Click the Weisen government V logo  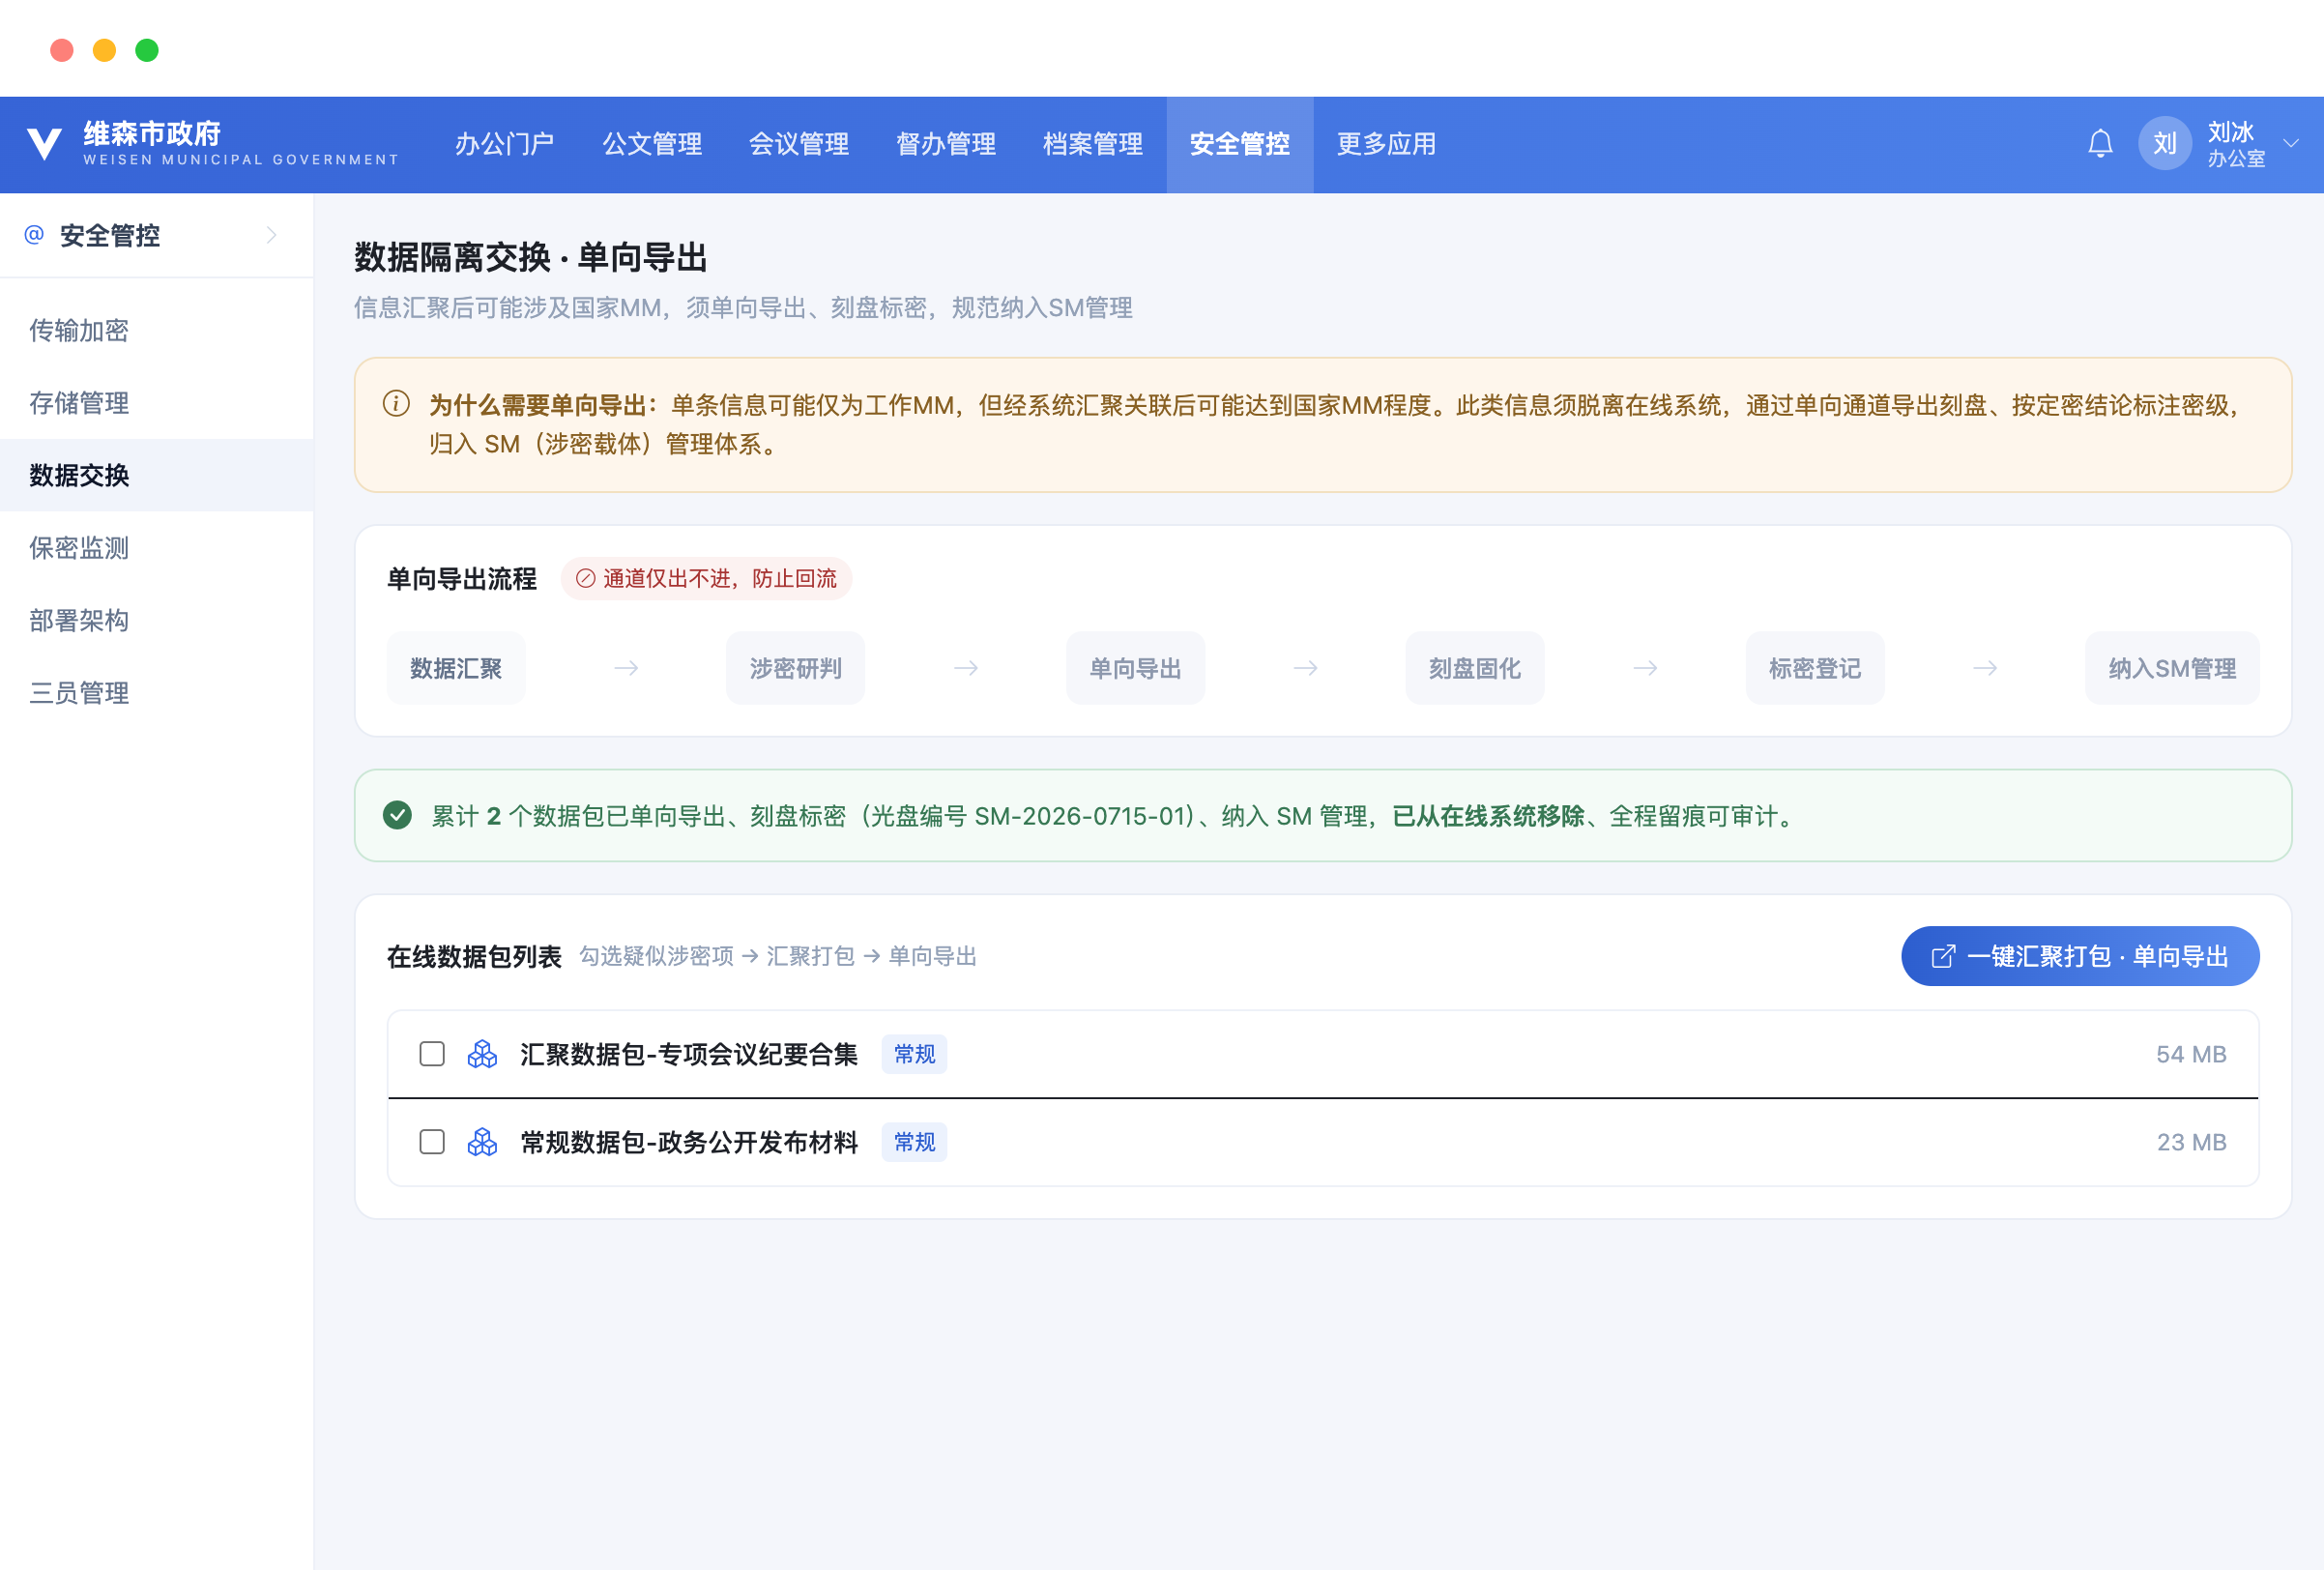[44, 144]
